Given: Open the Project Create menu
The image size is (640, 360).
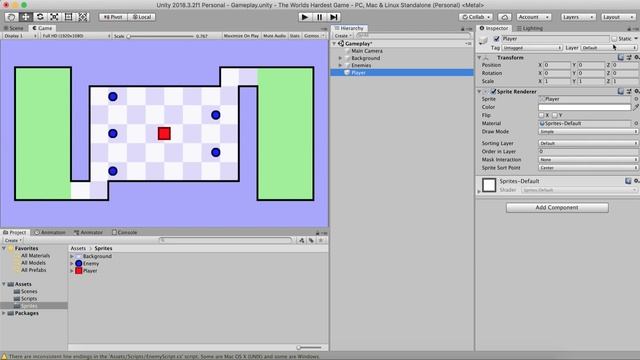Looking at the screenshot, I should [13, 240].
